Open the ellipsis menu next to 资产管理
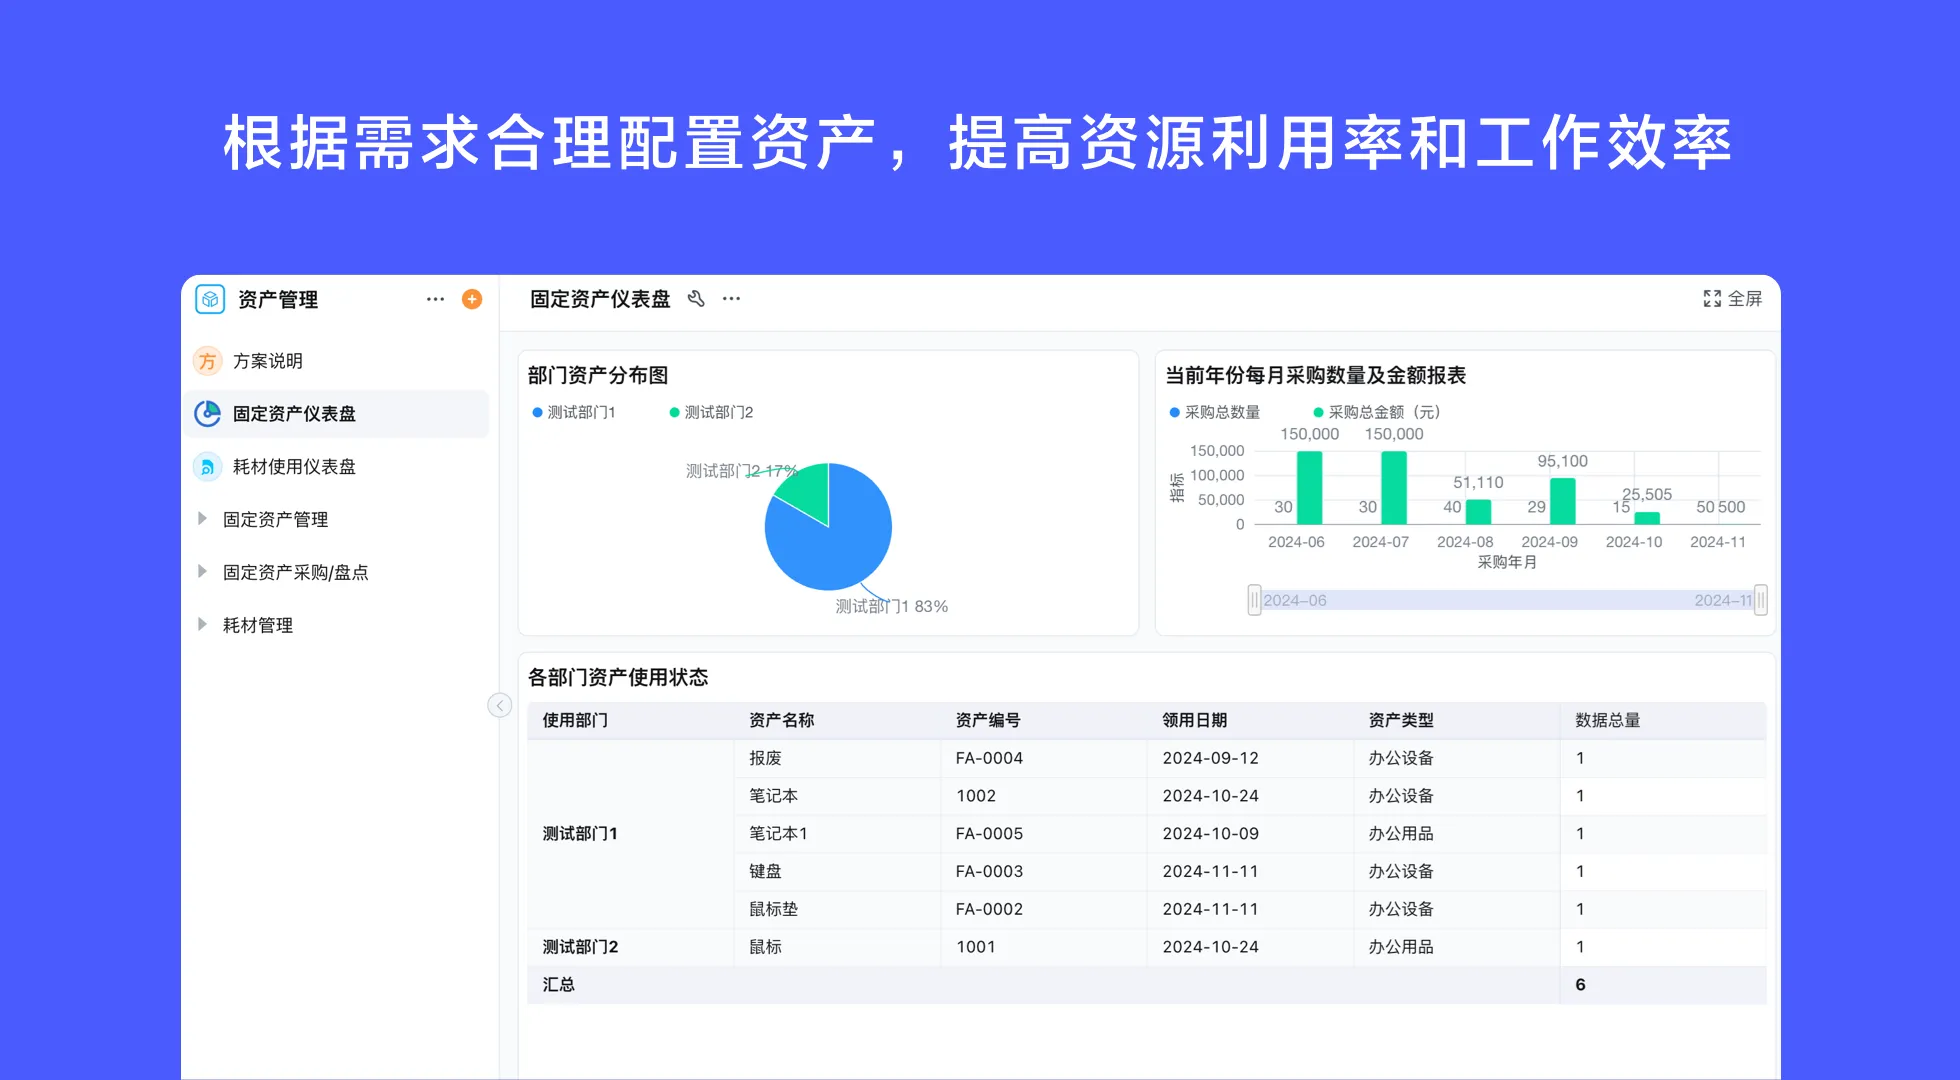The width and height of the screenshot is (1960, 1080). [x=434, y=299]
